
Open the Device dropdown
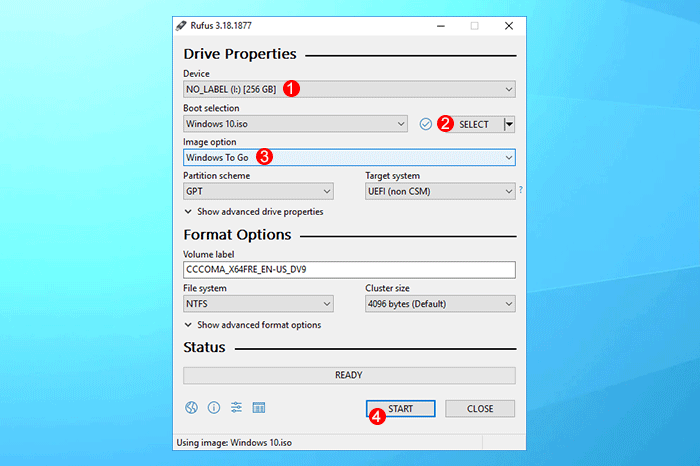coord(349,89)
